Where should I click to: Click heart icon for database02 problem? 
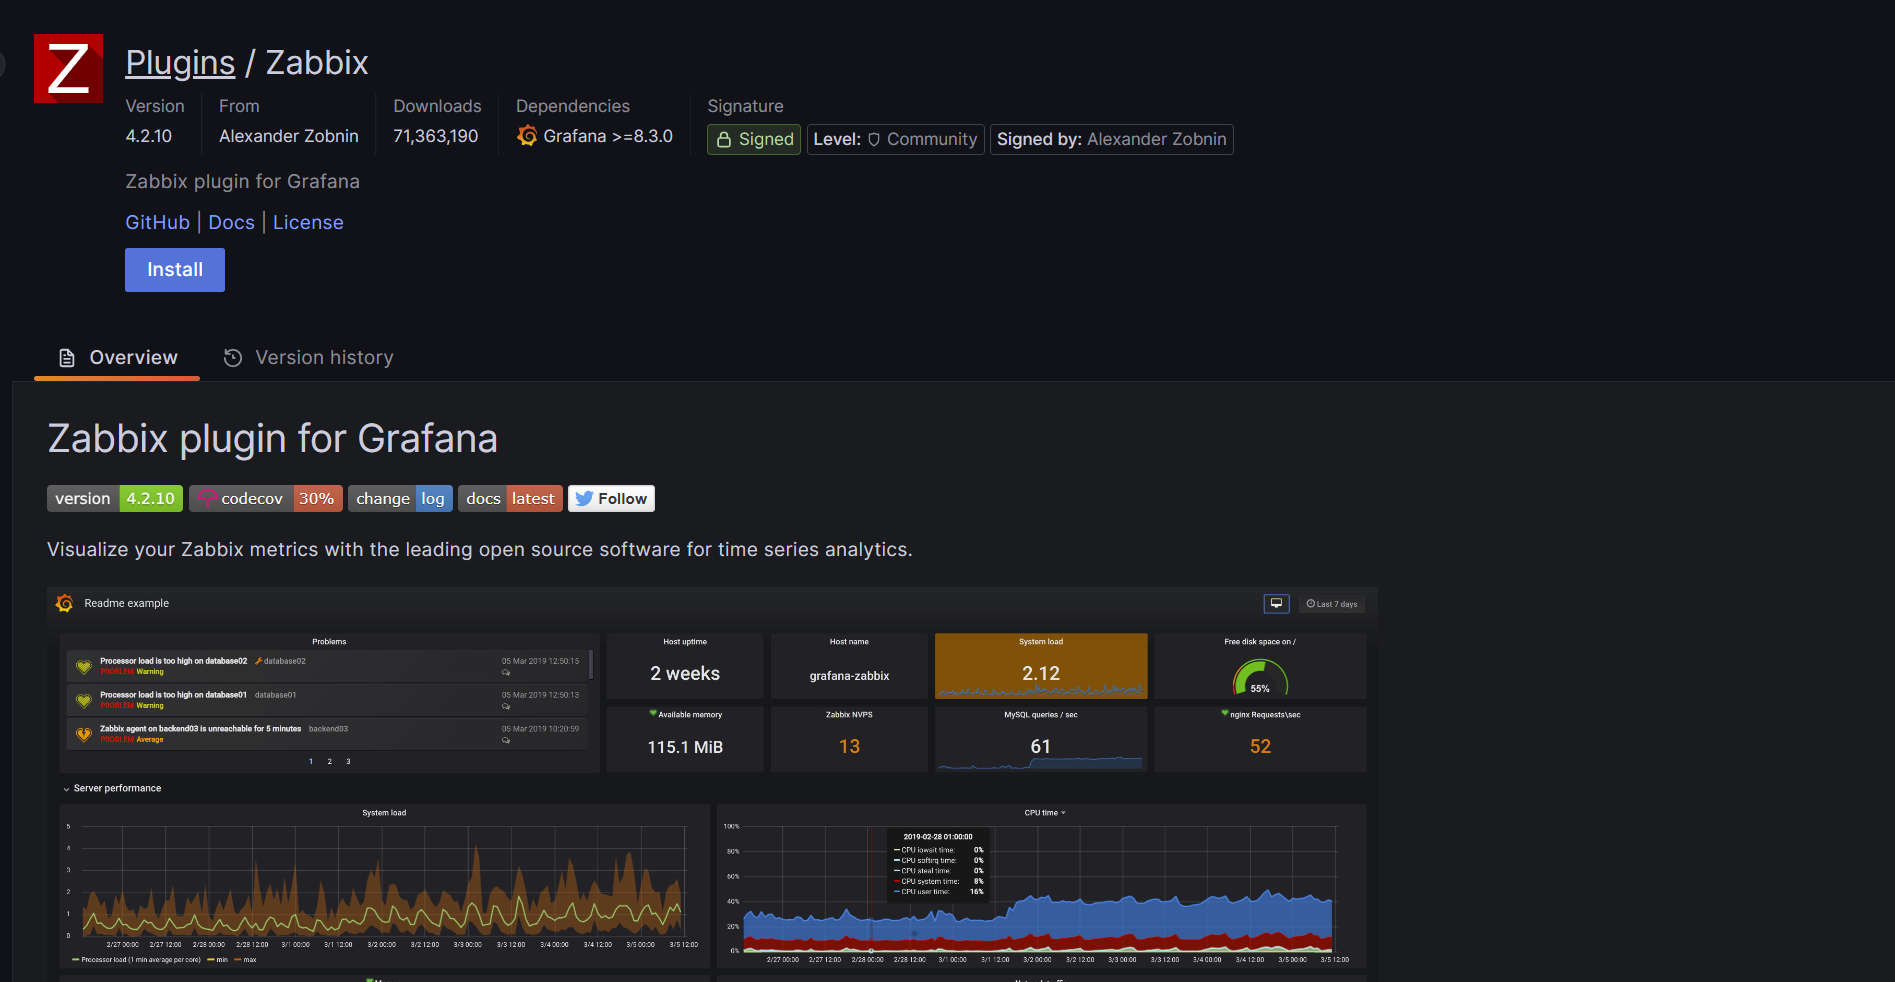[x=84, y=667]
